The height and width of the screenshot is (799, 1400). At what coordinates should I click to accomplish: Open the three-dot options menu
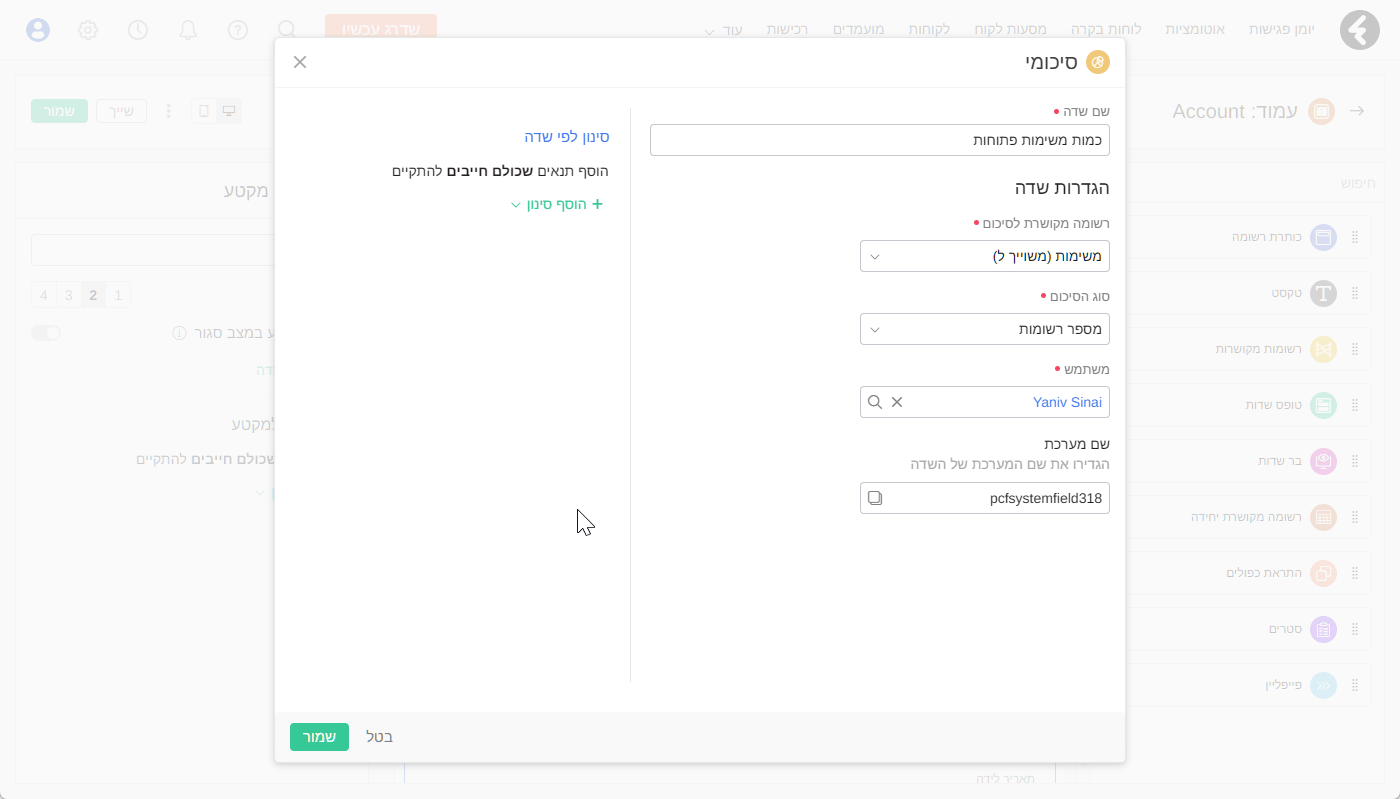(168, 111)
